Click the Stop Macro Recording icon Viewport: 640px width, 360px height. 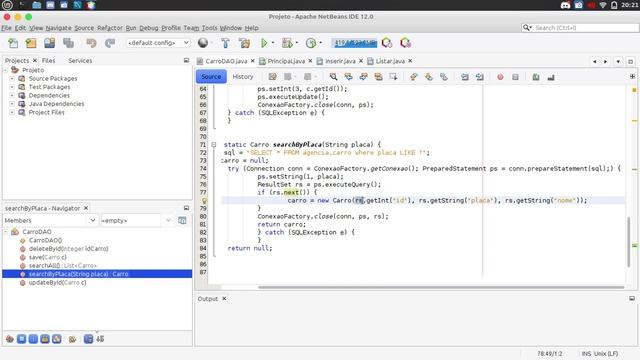515,77
